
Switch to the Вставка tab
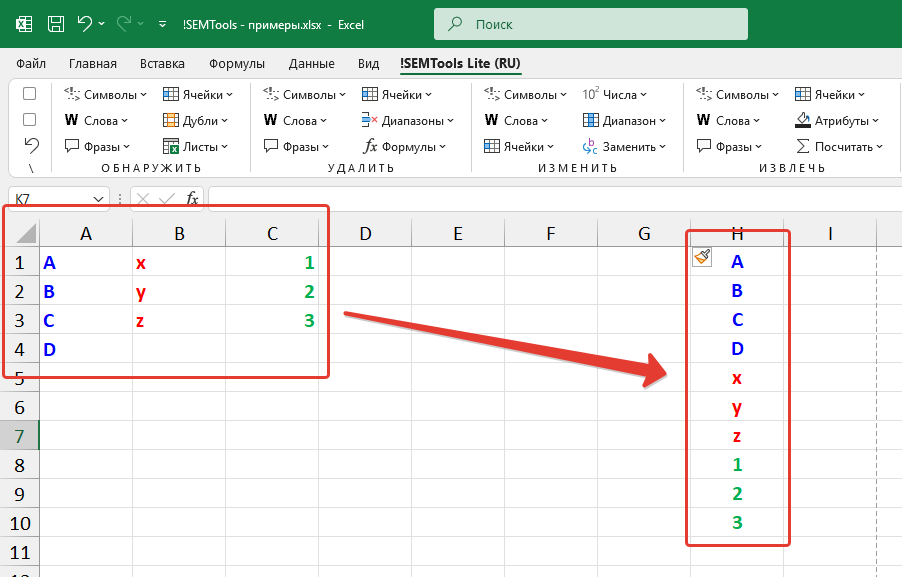pyautogui.click(x=162, y=63)
